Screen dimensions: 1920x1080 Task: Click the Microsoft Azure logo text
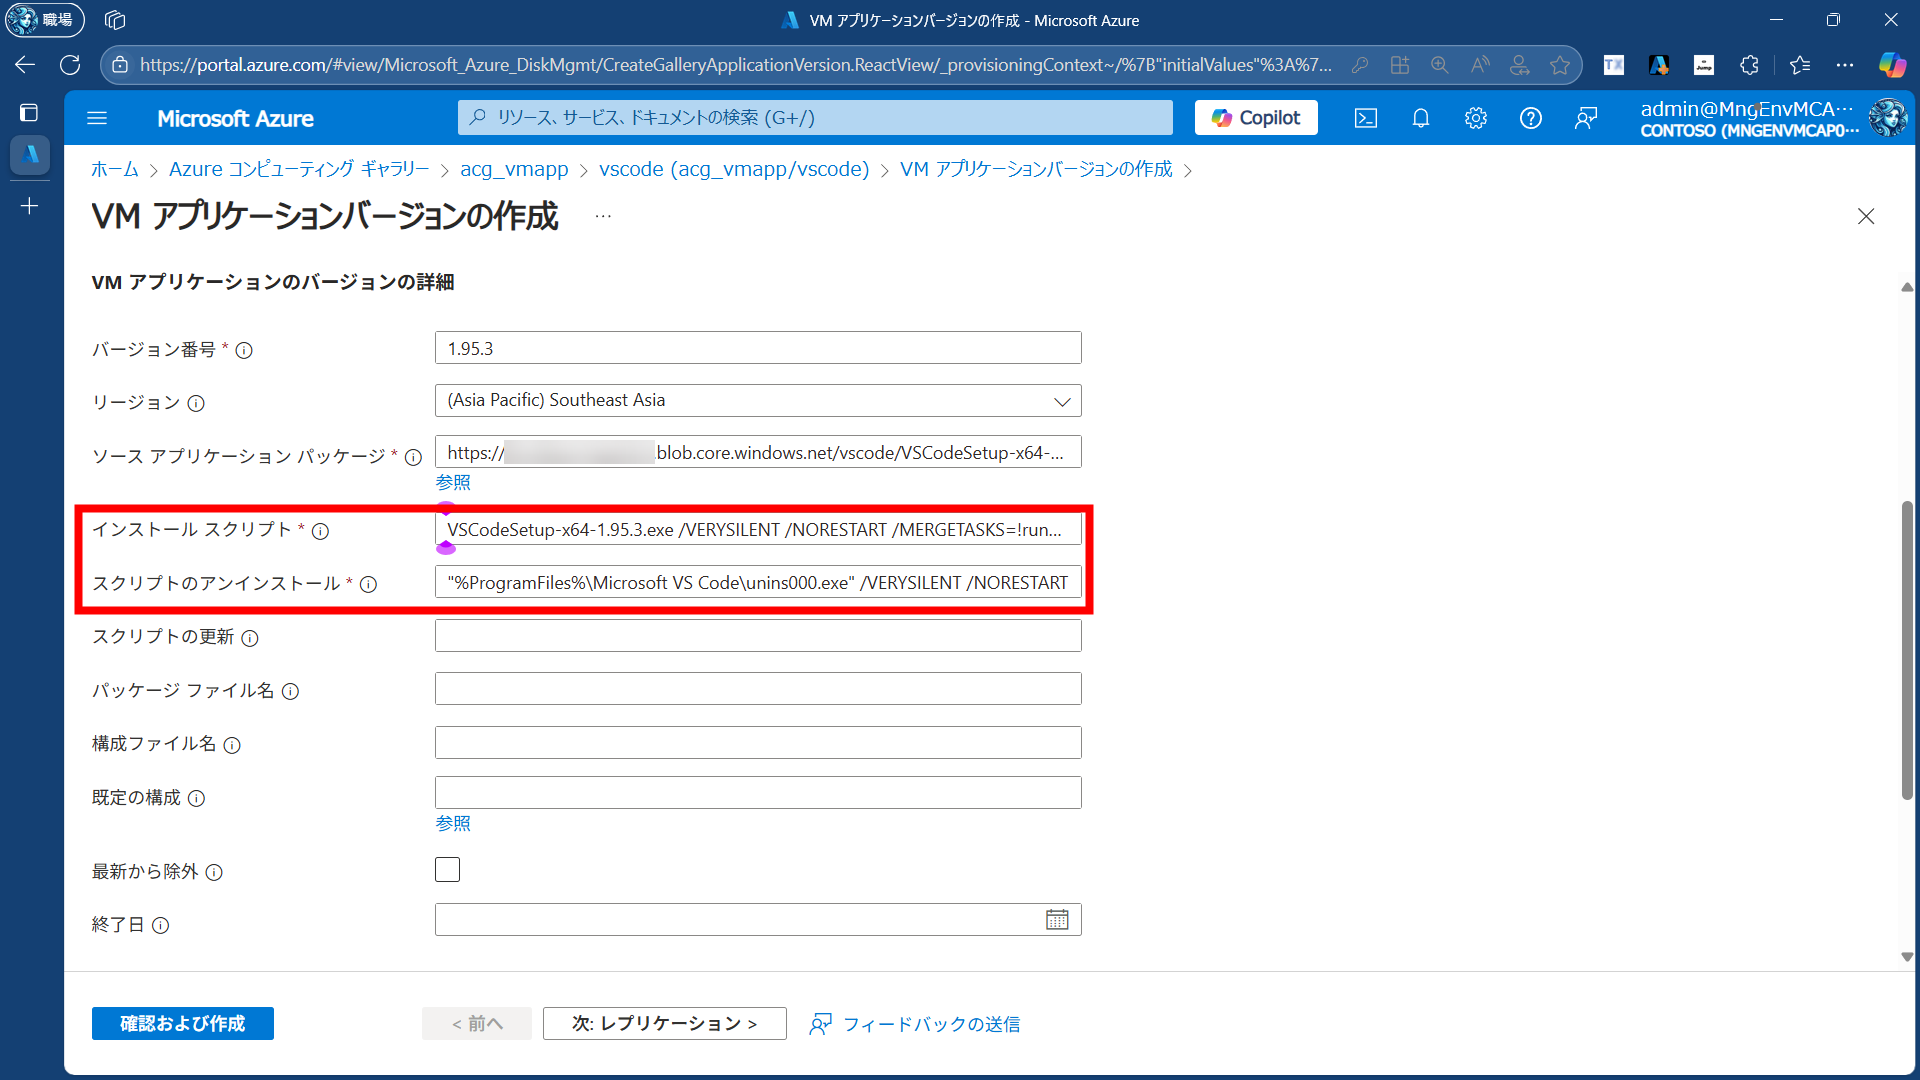pyautogui.click(x=235, y=118)
